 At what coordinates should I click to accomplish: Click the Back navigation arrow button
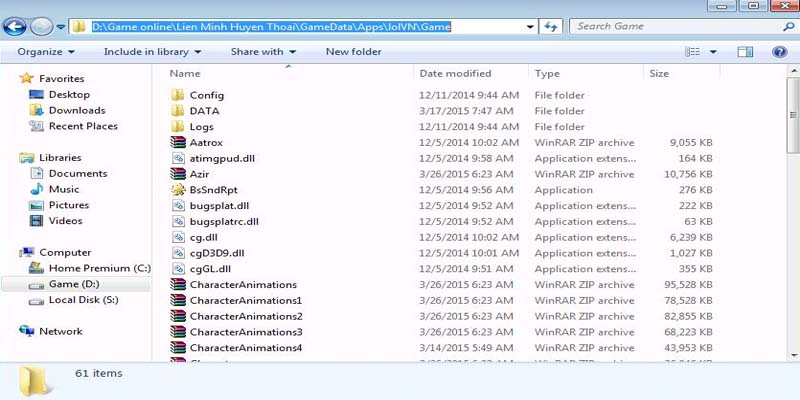point(16,27)
